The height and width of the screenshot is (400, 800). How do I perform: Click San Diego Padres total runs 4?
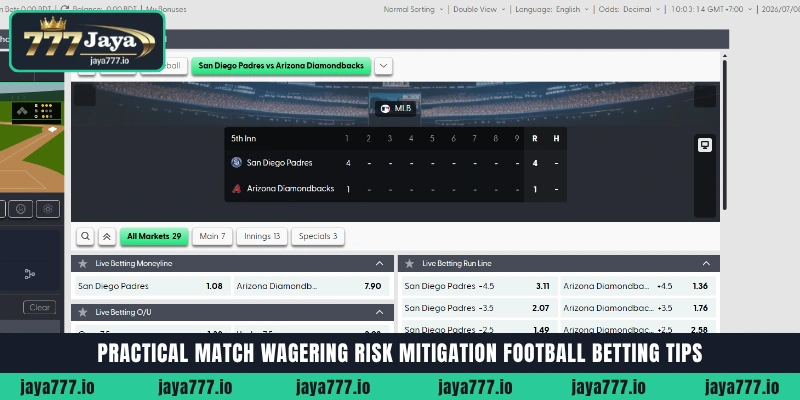pyautogui.click(x=535, y=163)
